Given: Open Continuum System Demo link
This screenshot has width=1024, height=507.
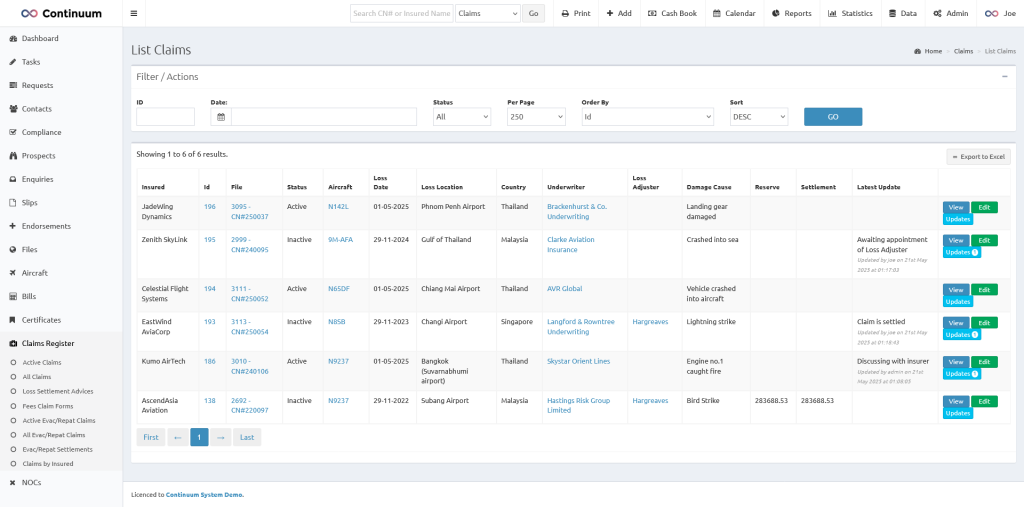Looking at the screenshot, I should (x=204, y=495).
